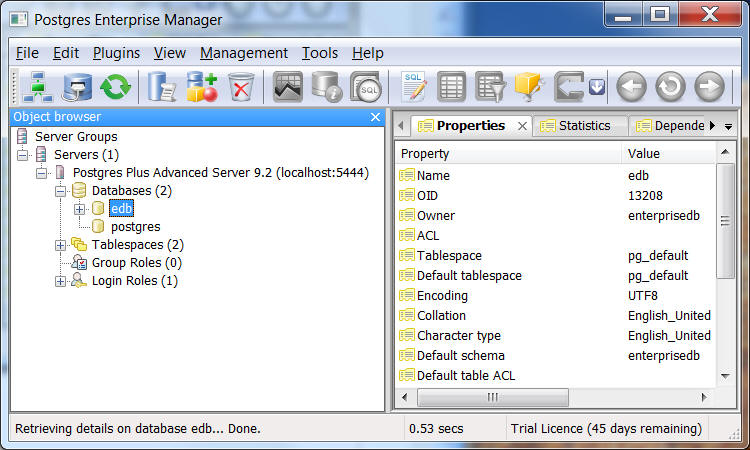Screen dimensions: 750x450
Task: Select the edb database
Action: [x=121, y=209]
